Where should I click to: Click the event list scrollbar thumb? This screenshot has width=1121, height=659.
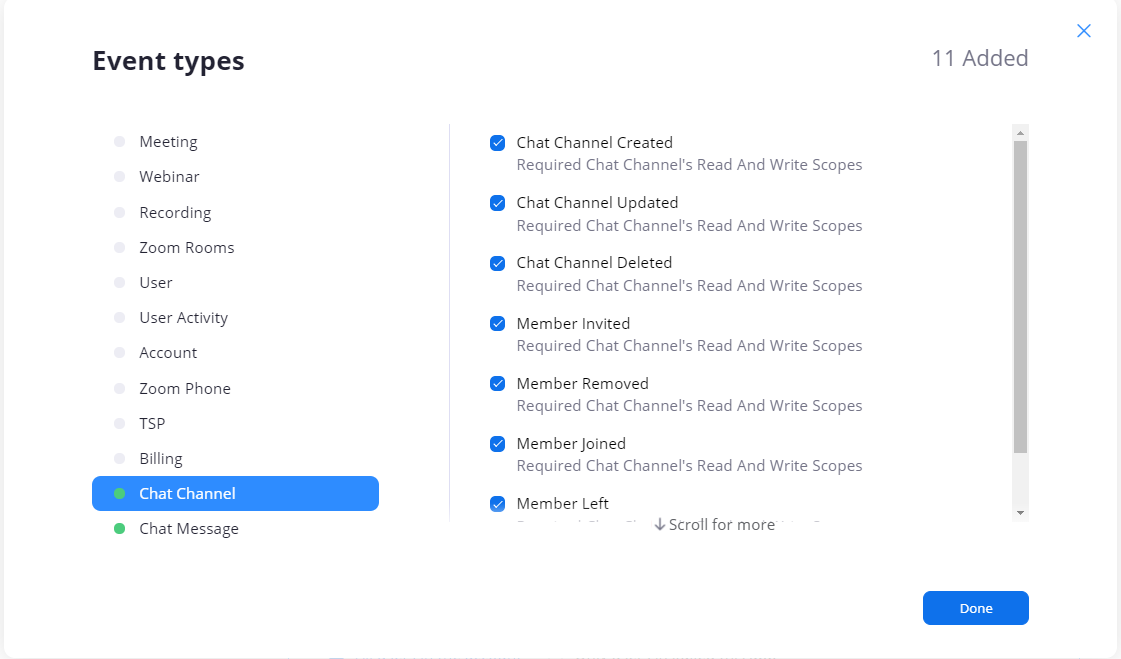tap(1020, 296)
